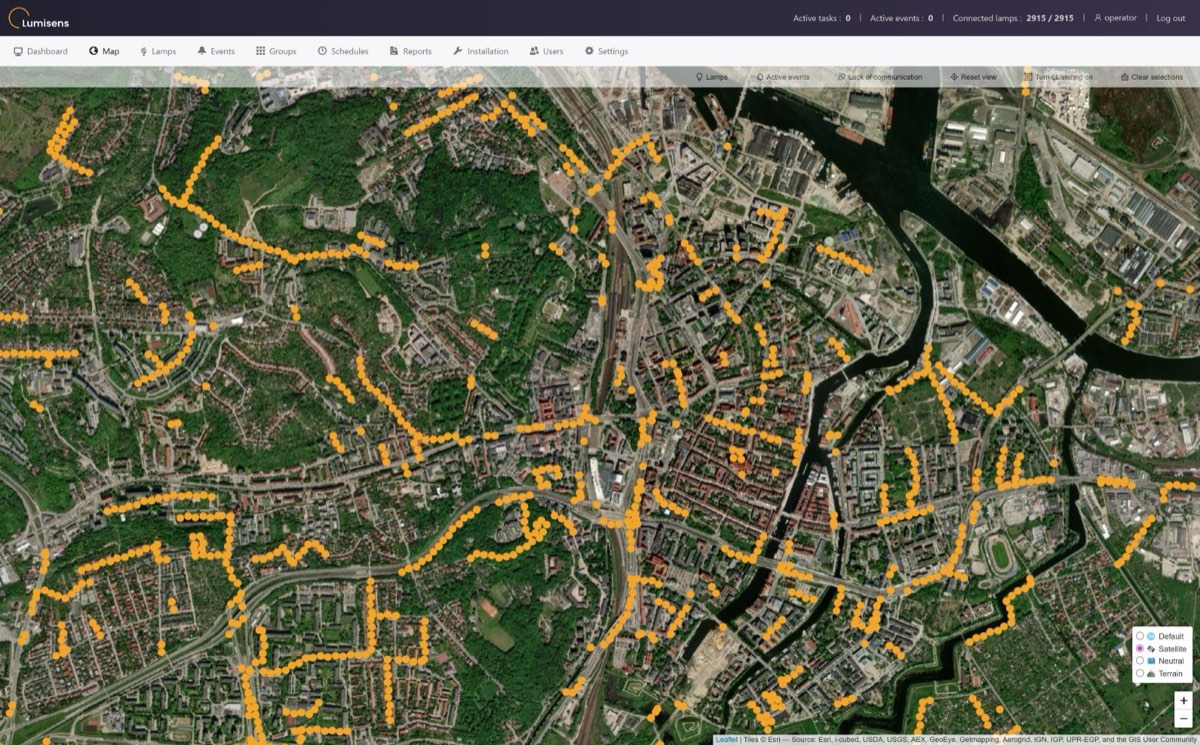The height and width of the screenshot is (745, 1200).
Task: Open the Schedules page
Action: (x=343, y=51)
